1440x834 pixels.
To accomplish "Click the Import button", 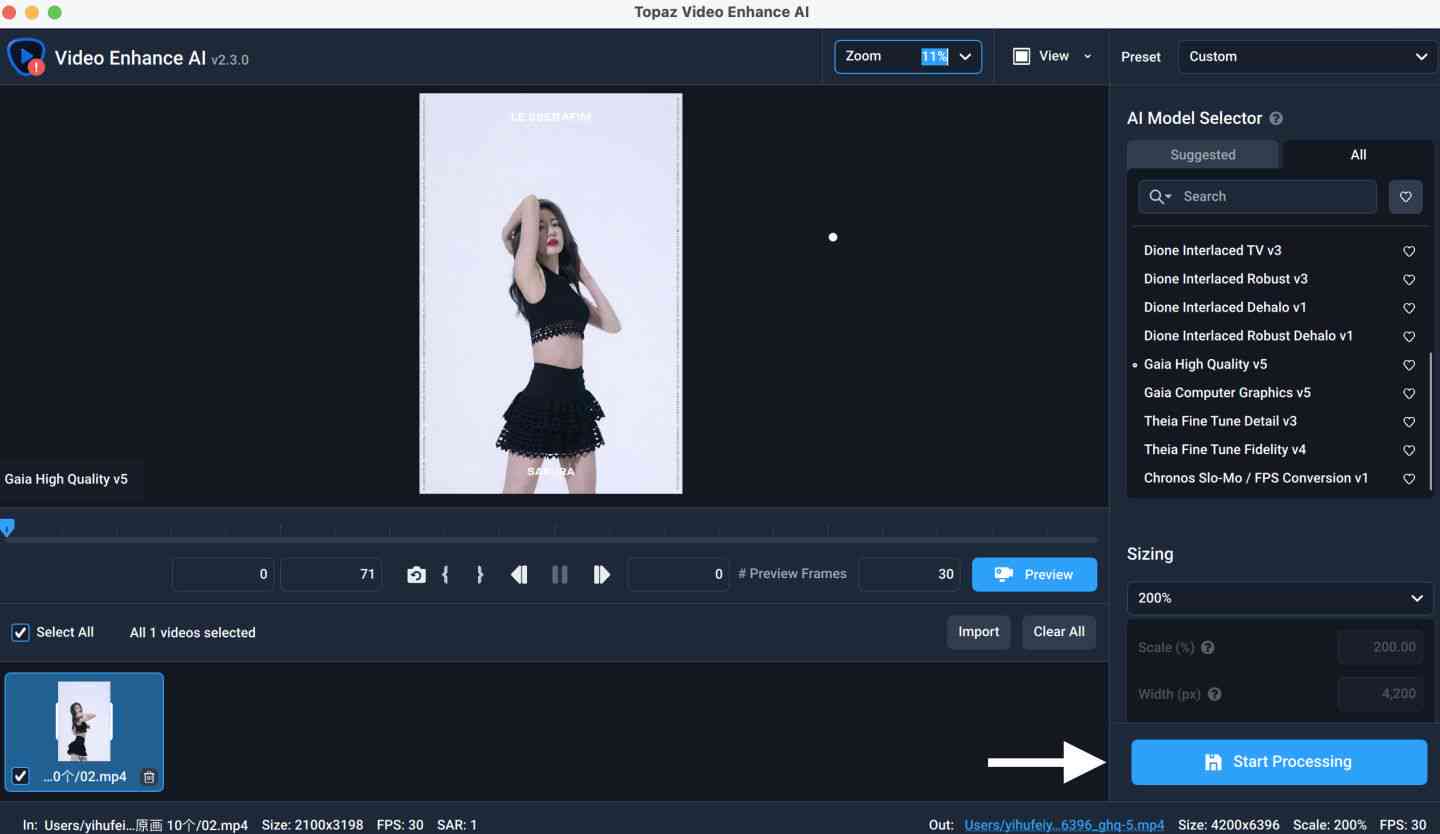I will coord(978,632).
